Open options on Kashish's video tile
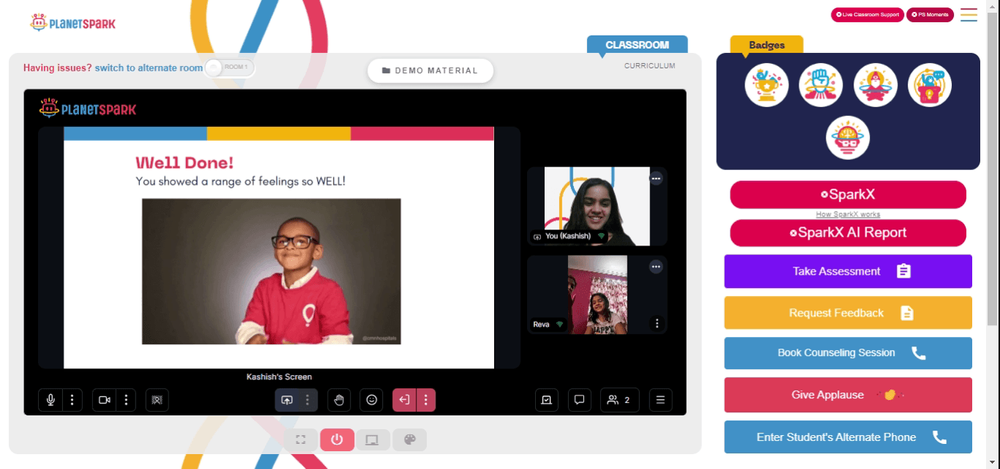1000x469 pixels. (656, 179)
